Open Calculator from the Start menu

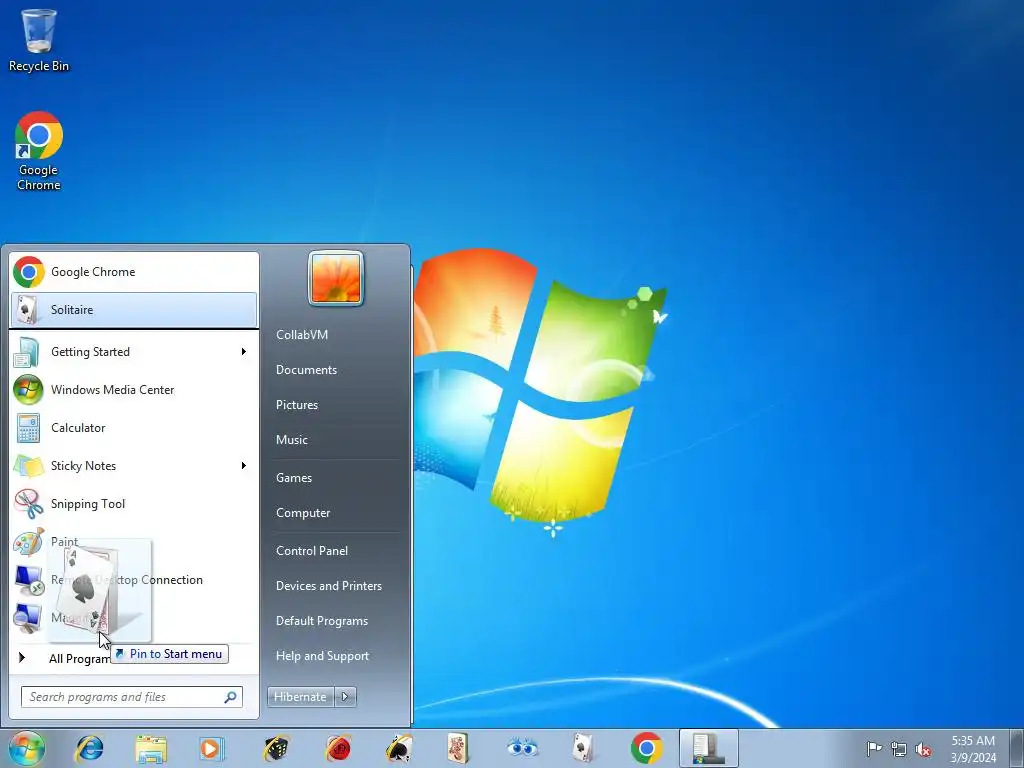tap(133, 428)
